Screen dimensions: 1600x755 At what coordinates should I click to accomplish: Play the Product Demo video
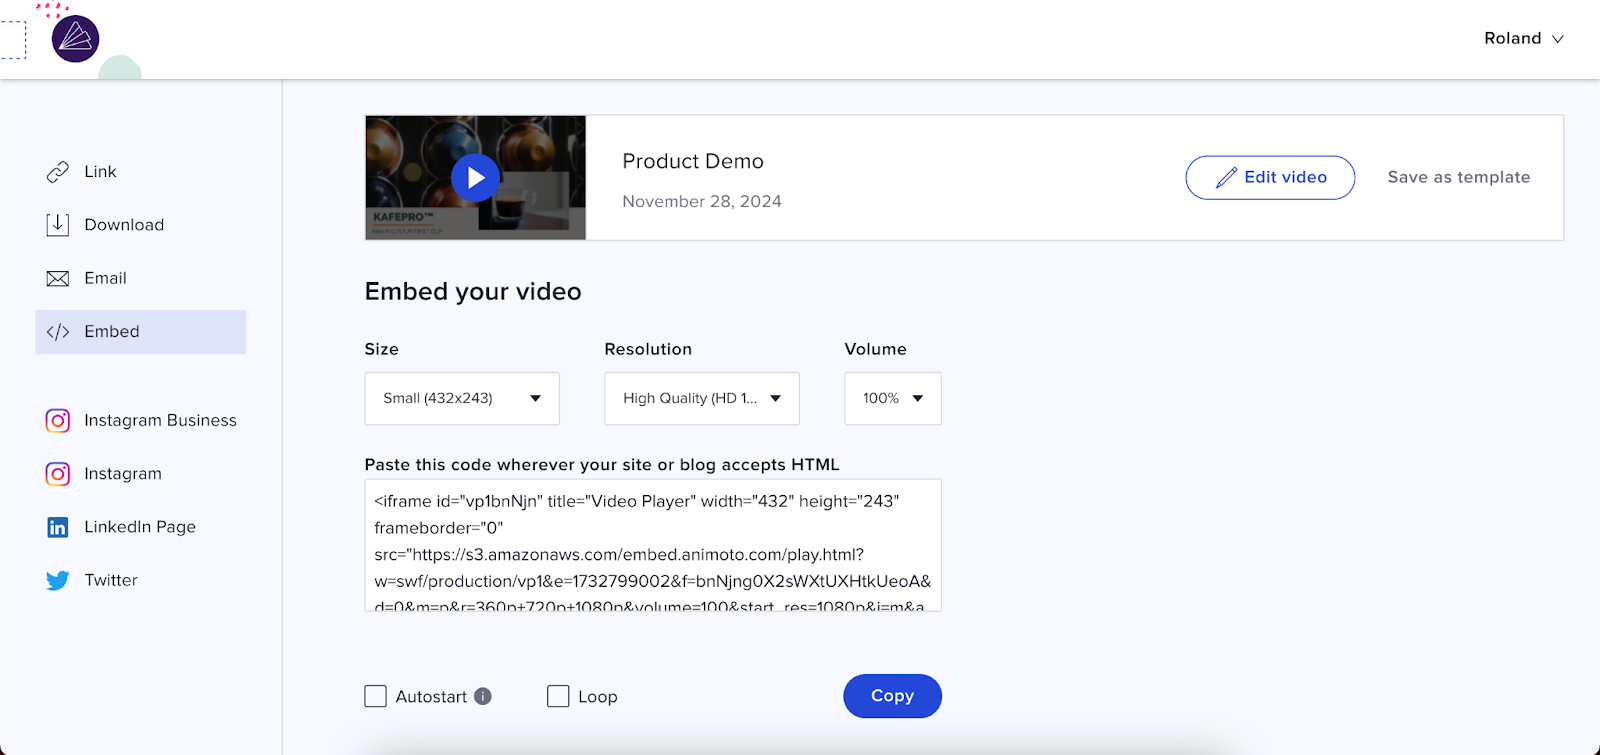coord(475,178)
